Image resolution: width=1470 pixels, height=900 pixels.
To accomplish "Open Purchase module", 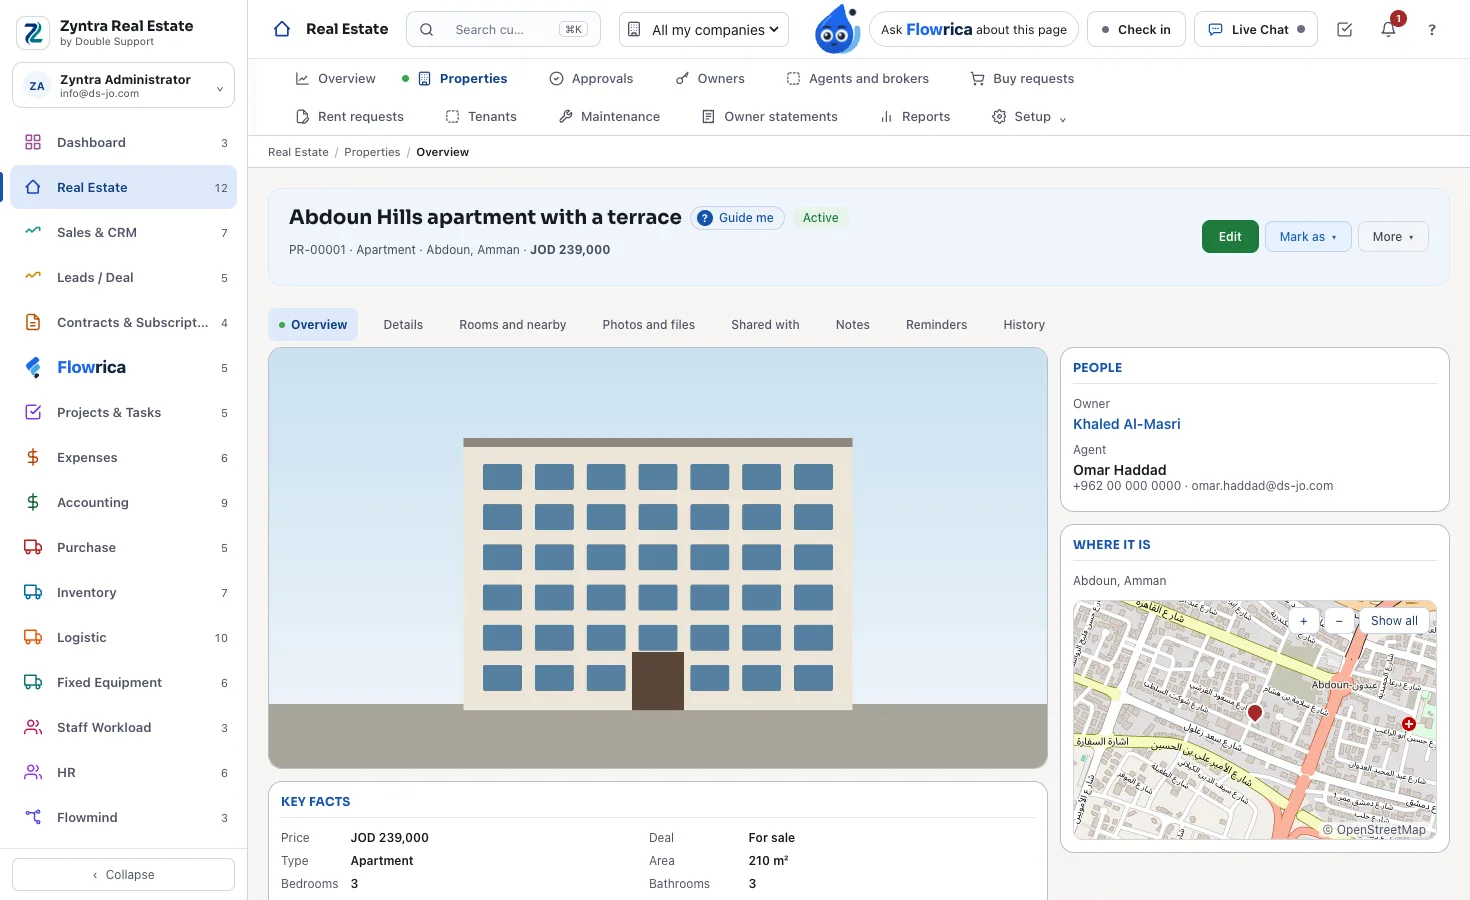I will pos(124,548).
